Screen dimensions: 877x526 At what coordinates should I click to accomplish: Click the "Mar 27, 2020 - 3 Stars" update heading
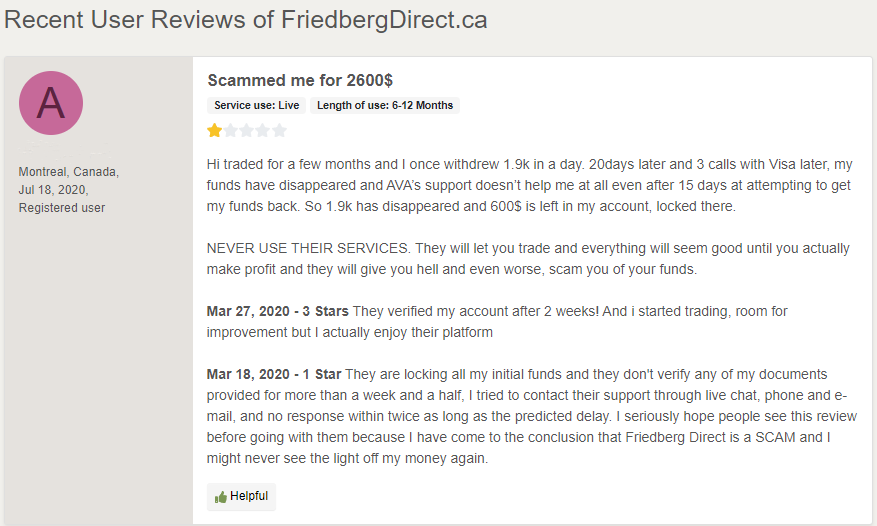tap(278, 312)
